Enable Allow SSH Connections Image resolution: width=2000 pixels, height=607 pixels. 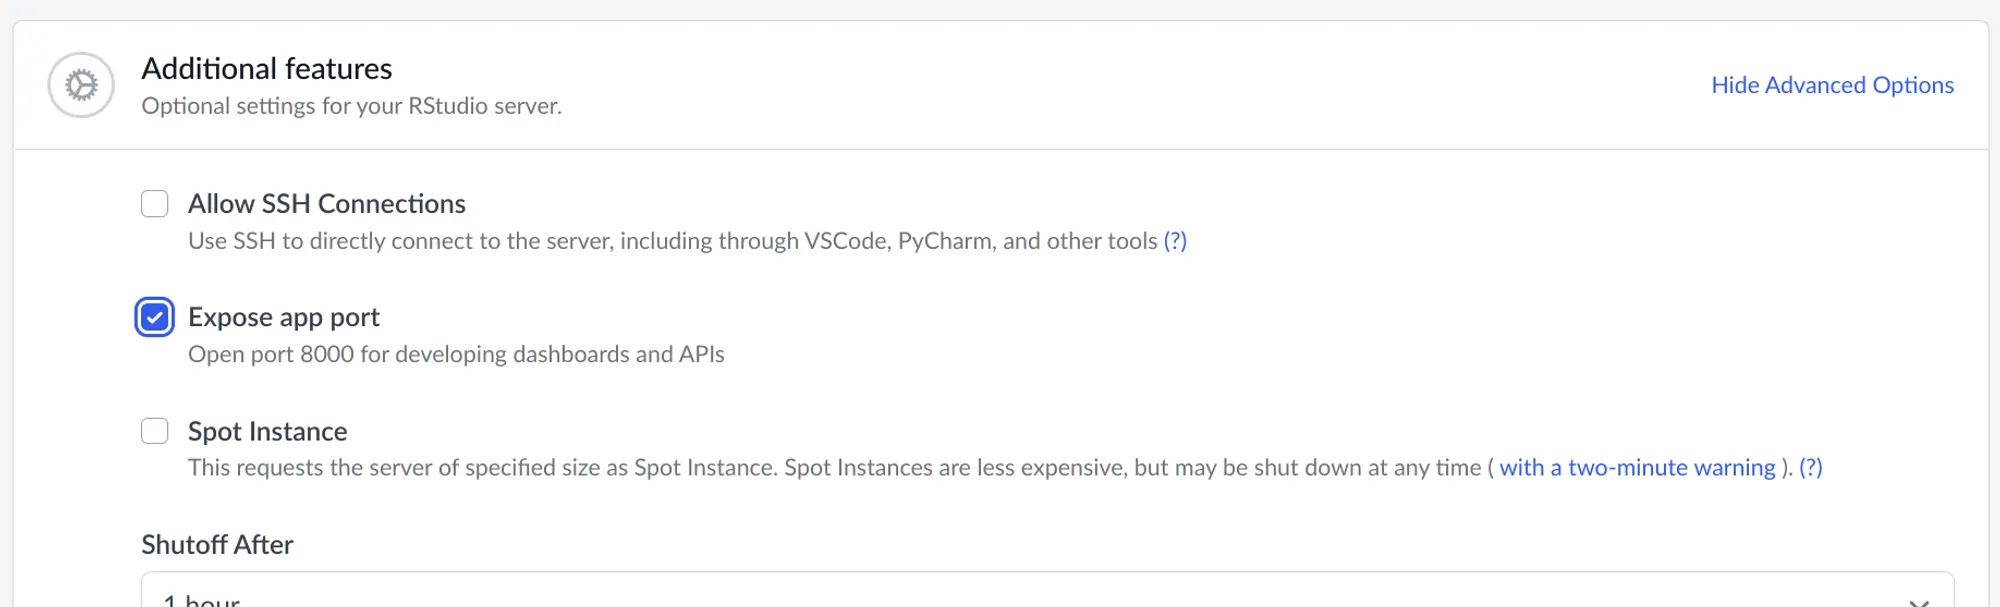155,203
